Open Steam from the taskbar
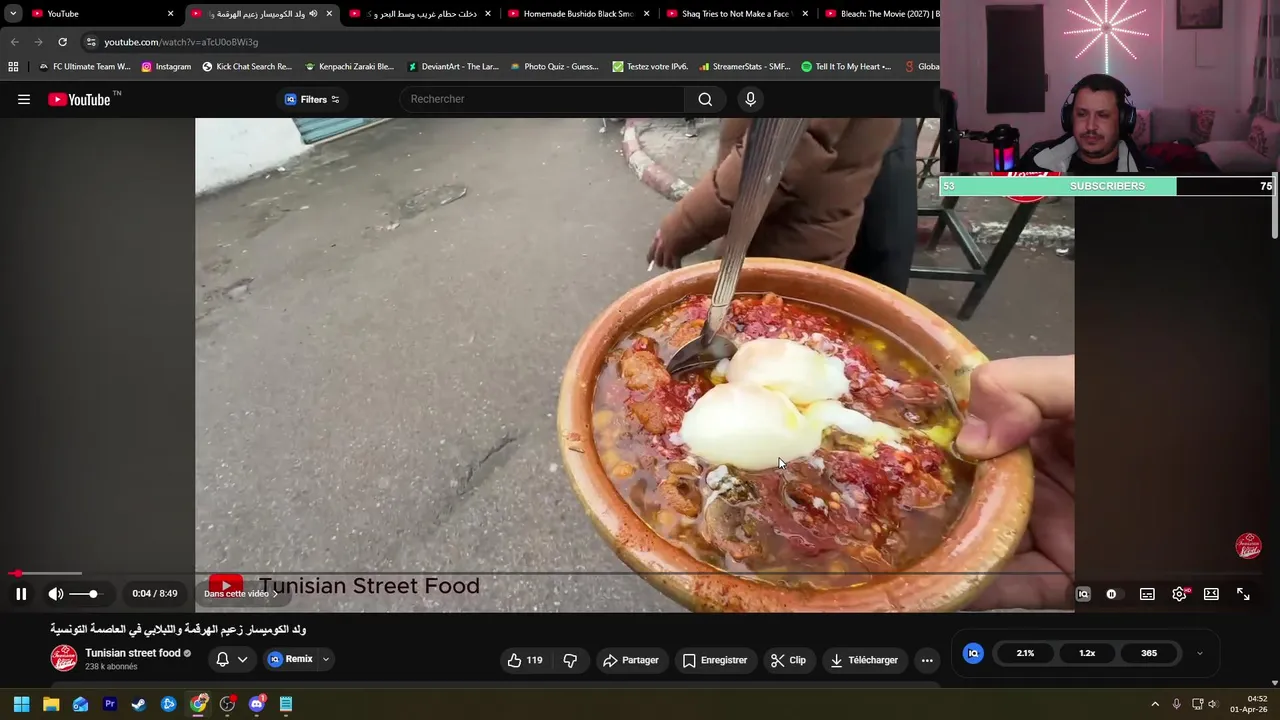This screenshot has height=720, width=1280. (x=139, y=704)
